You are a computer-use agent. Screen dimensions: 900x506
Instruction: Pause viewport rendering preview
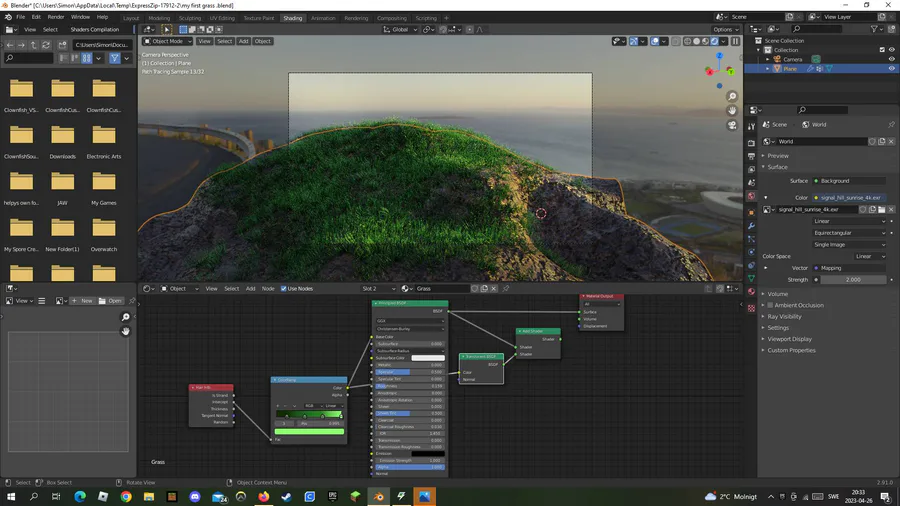737,41
